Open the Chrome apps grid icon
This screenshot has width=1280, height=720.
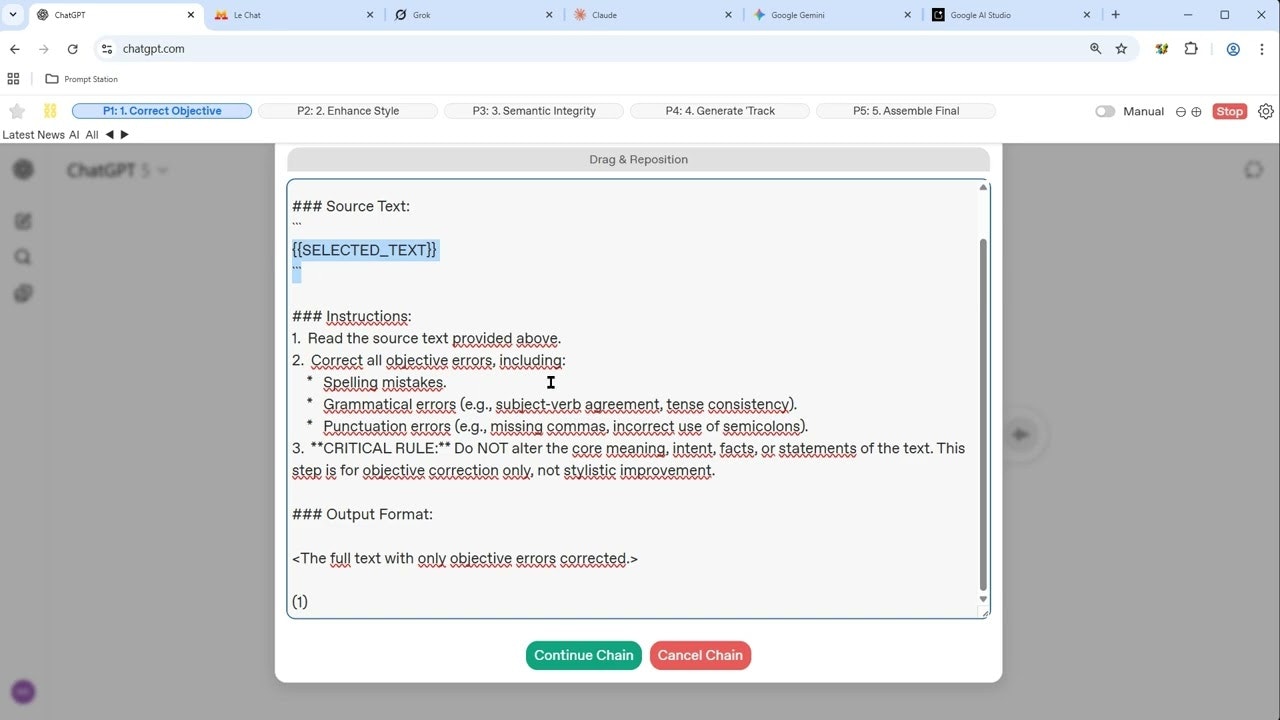coord(13,79)
